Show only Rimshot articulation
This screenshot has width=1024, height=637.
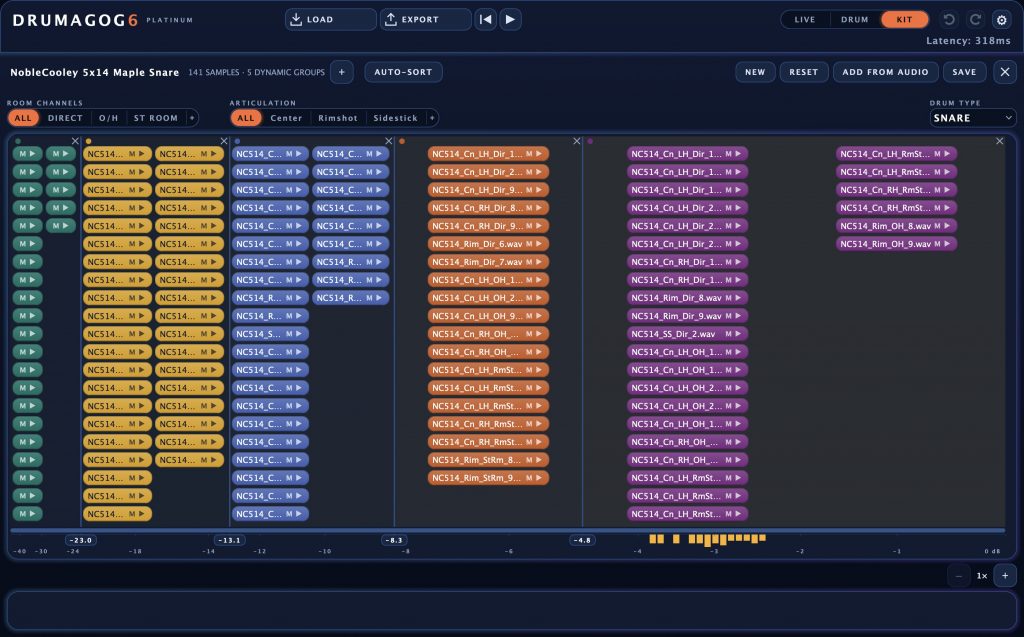338,118
